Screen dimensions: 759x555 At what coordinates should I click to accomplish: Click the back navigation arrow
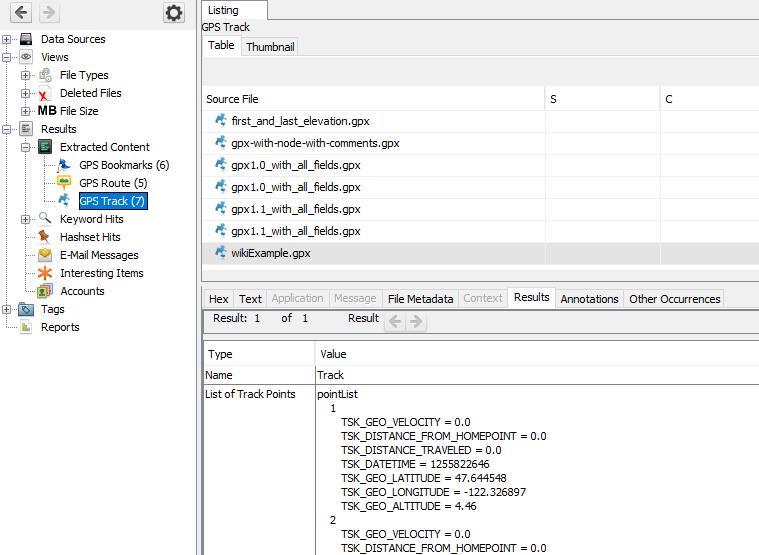coord(21,13)
